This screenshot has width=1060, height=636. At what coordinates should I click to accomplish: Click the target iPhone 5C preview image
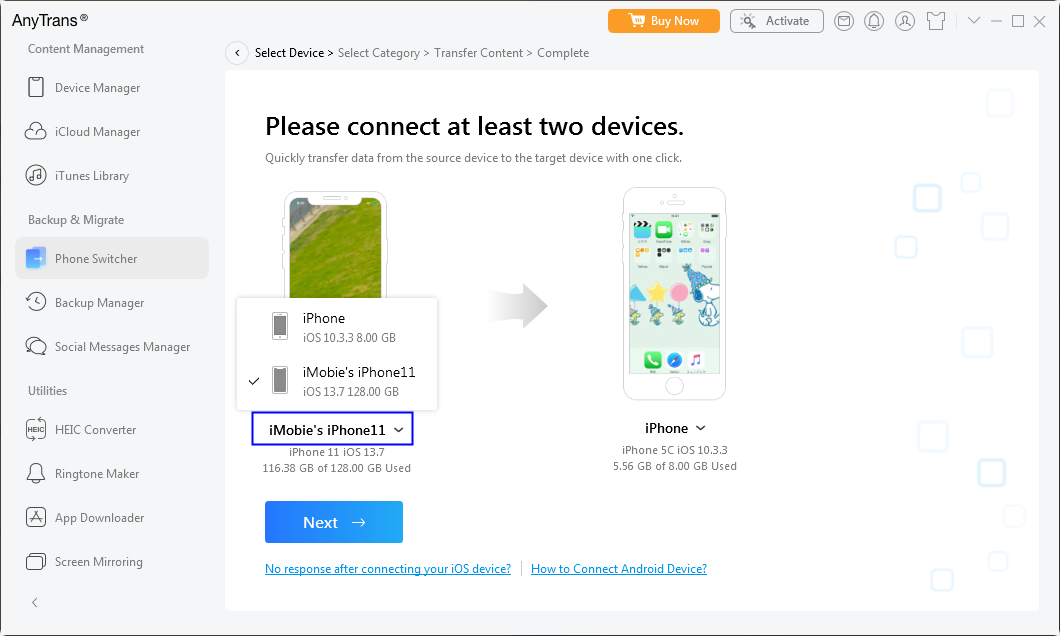click(674, 294)
